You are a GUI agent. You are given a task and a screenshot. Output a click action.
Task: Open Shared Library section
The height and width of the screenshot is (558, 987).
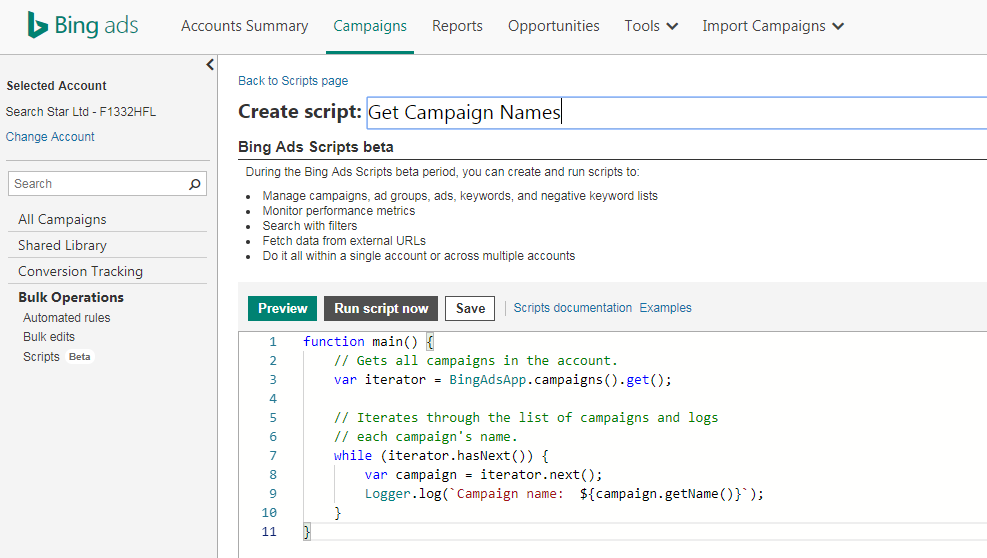pyautogui.click(x=62, y=245)
